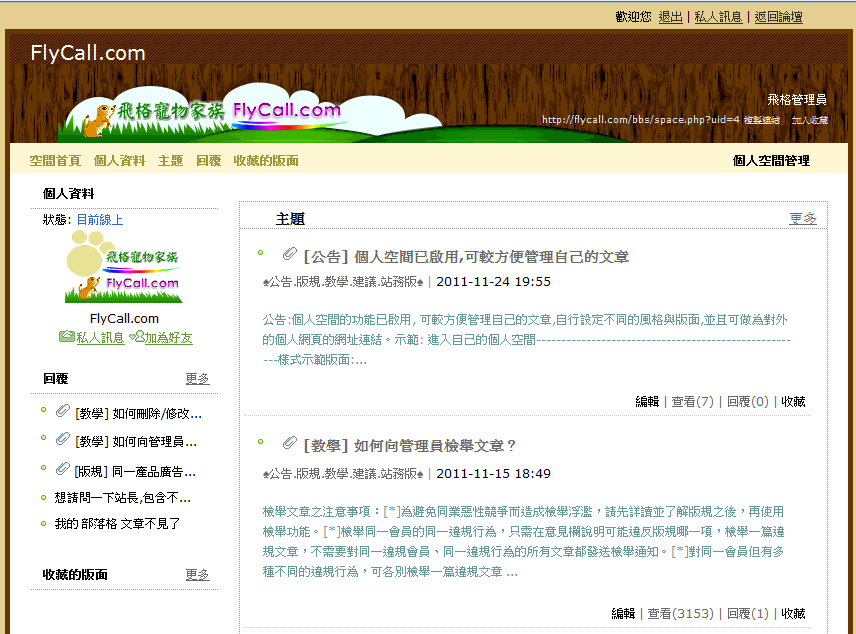Open the 空間首頁 tab
This screenshot has height=634, width=856.
(55, 160)
